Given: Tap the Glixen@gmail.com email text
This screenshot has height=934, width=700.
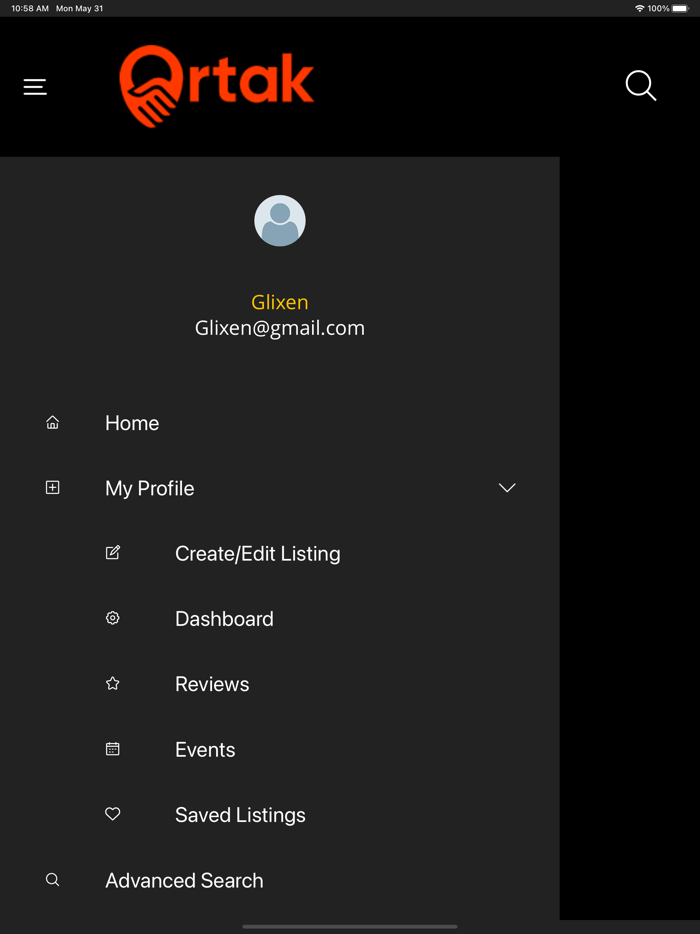Looking at the screenshot, I should 280,328.
